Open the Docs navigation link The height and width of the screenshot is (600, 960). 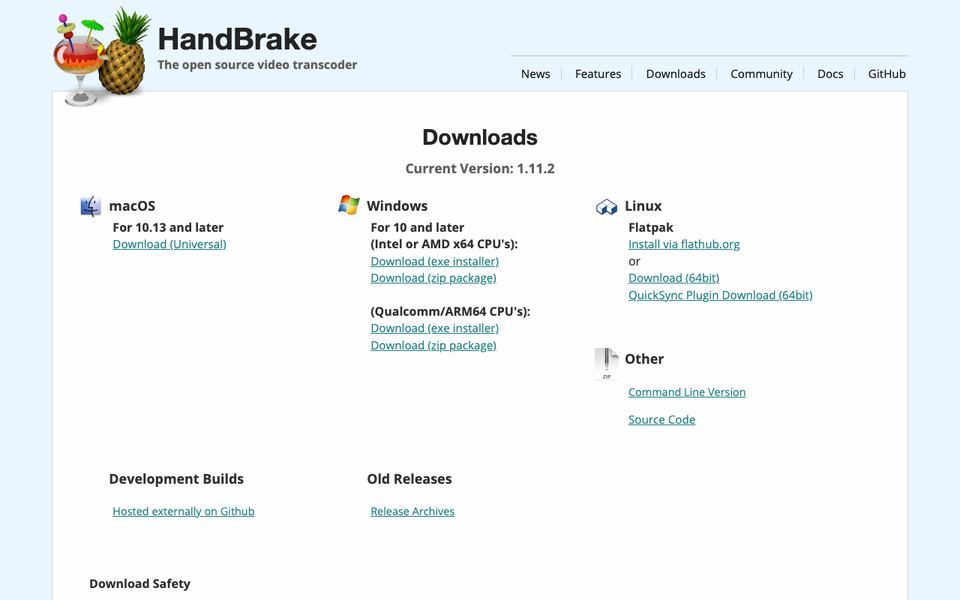(830, 74)
